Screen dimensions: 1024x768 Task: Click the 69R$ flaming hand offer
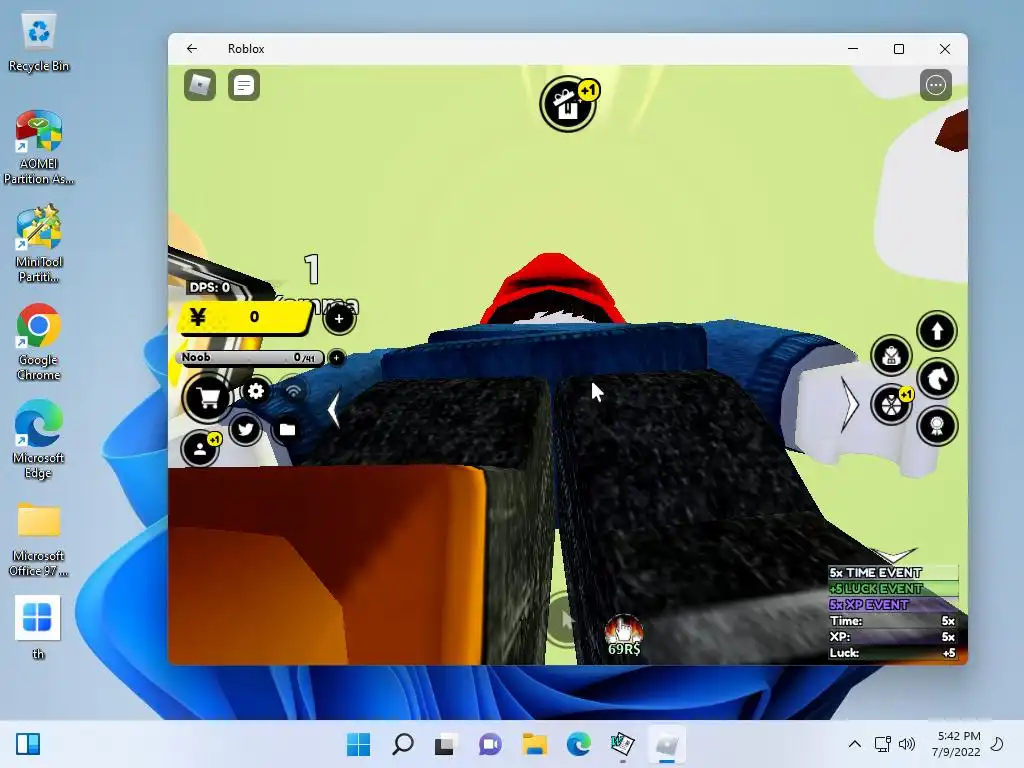[624, 635]
